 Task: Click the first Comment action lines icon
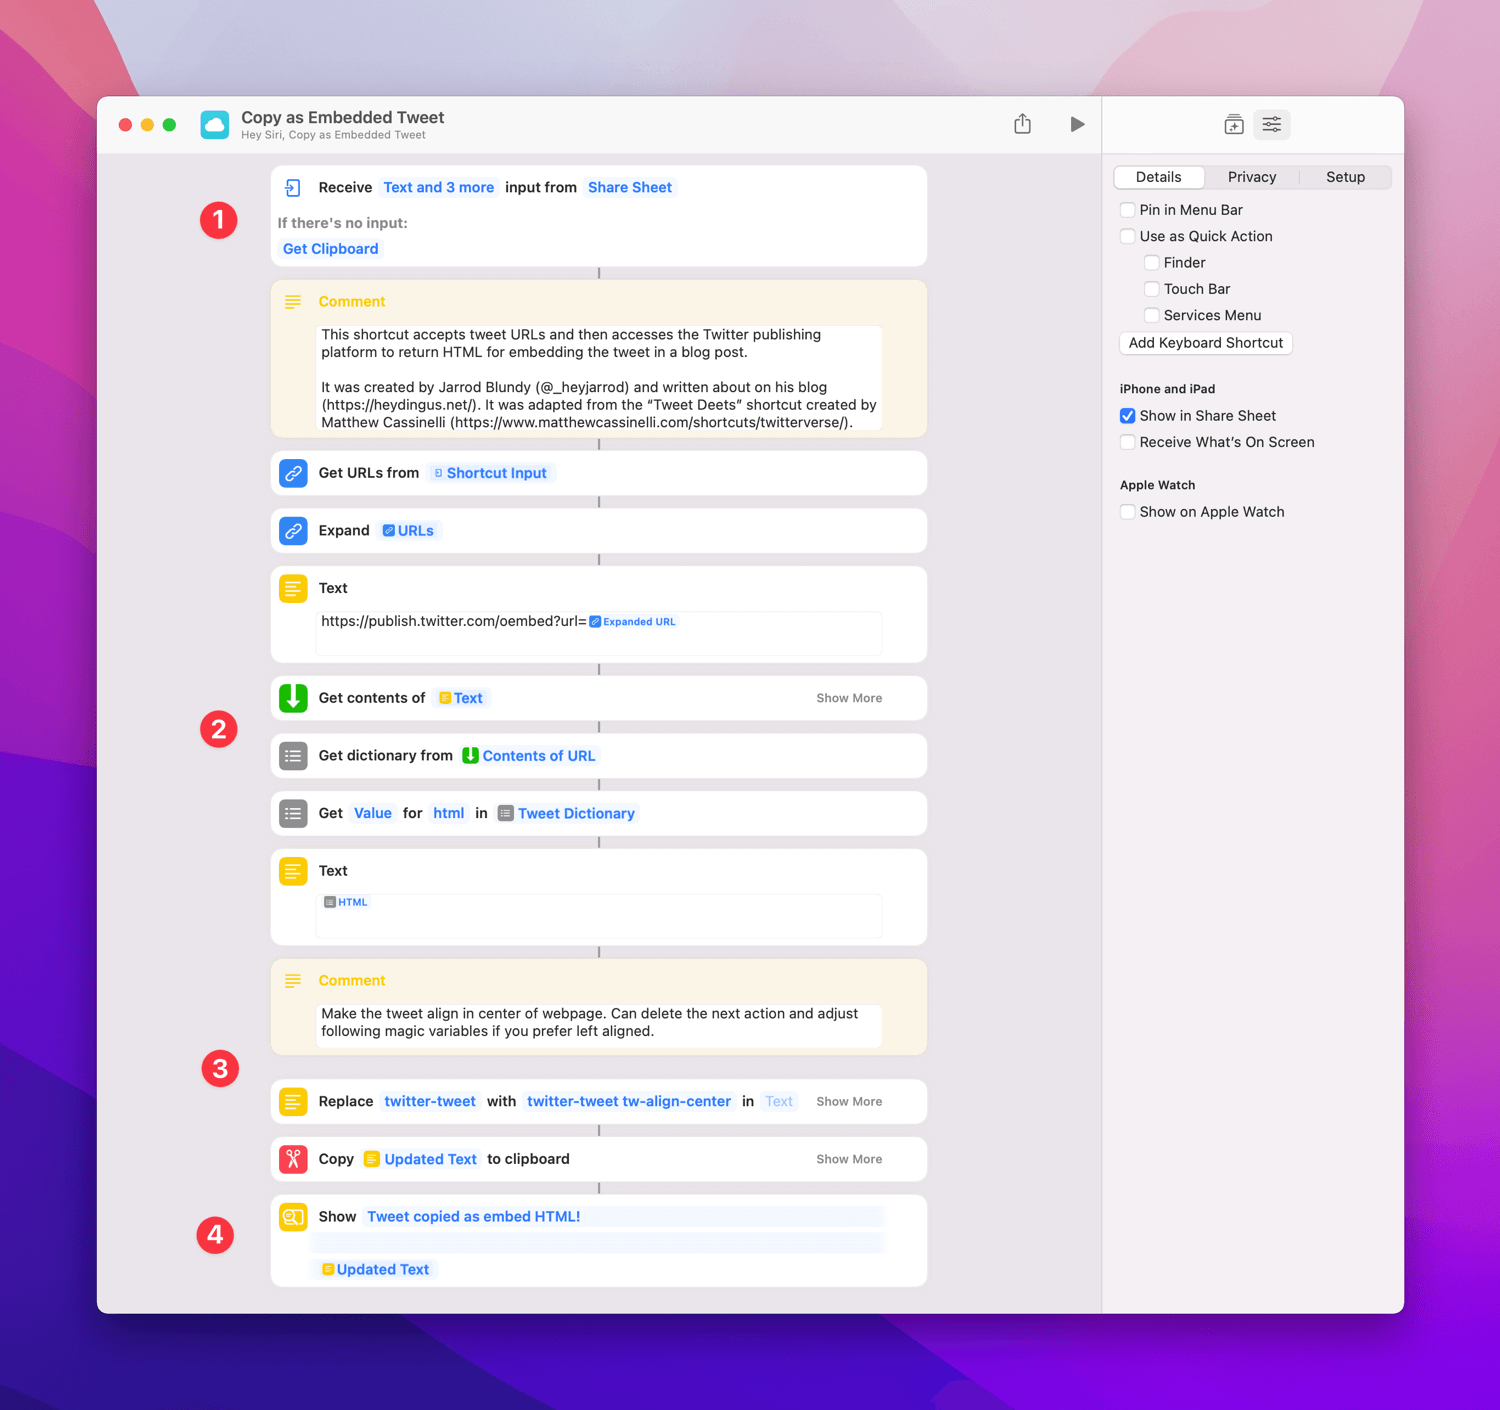[293, 302]
